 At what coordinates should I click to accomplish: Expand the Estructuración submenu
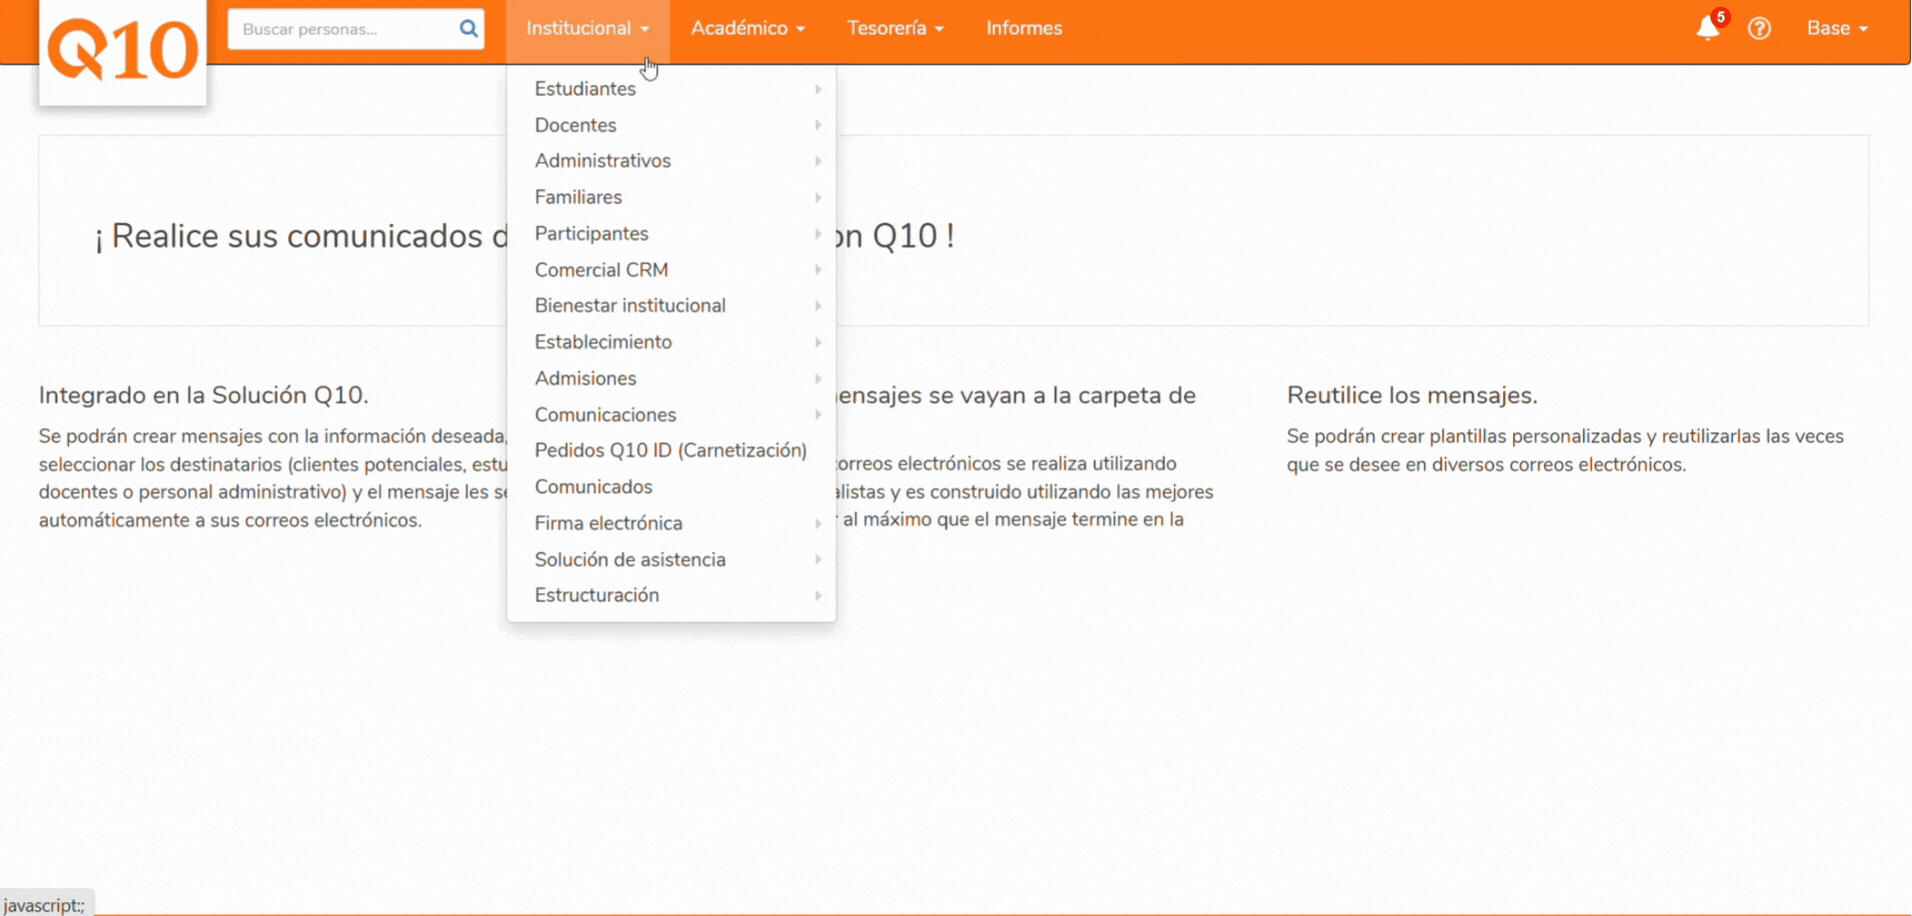[671, 595]
